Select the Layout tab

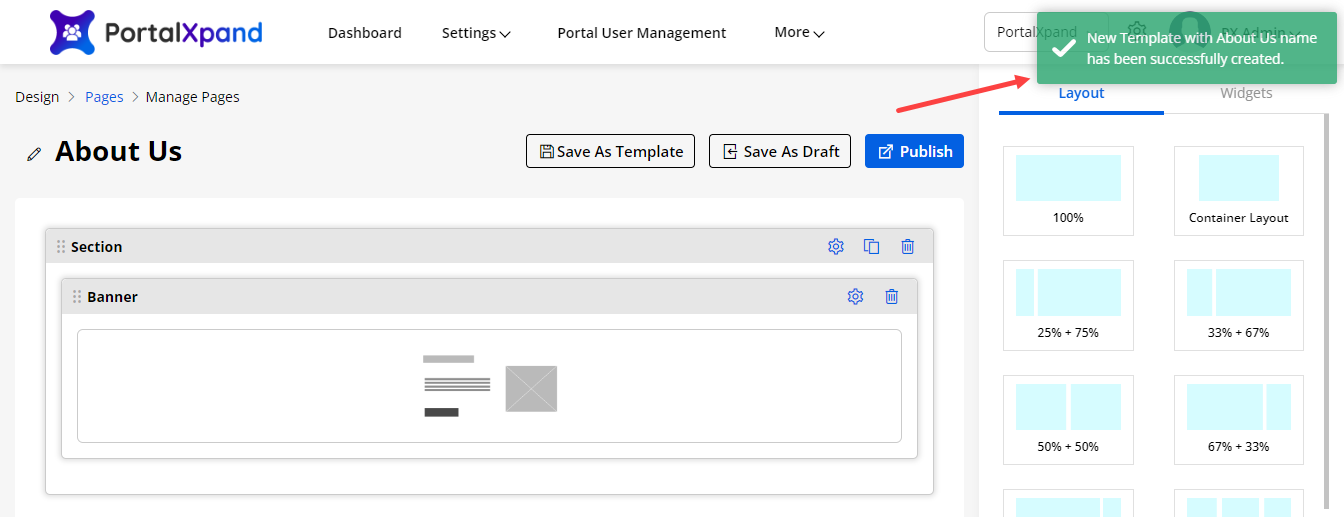coord(1081,93)
